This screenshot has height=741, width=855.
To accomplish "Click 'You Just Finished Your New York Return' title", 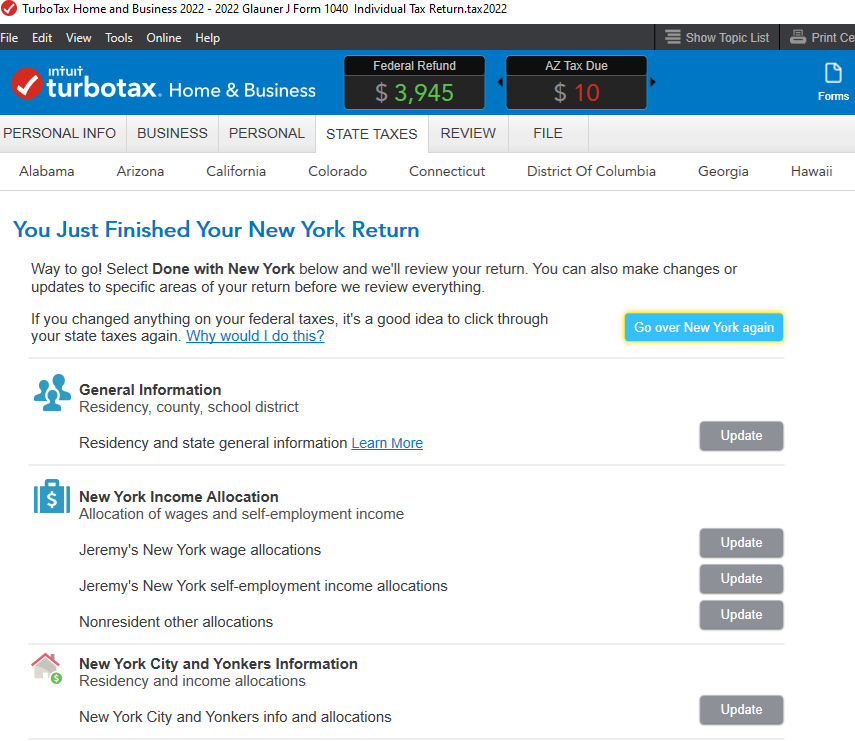I will (x=216, y=230).
